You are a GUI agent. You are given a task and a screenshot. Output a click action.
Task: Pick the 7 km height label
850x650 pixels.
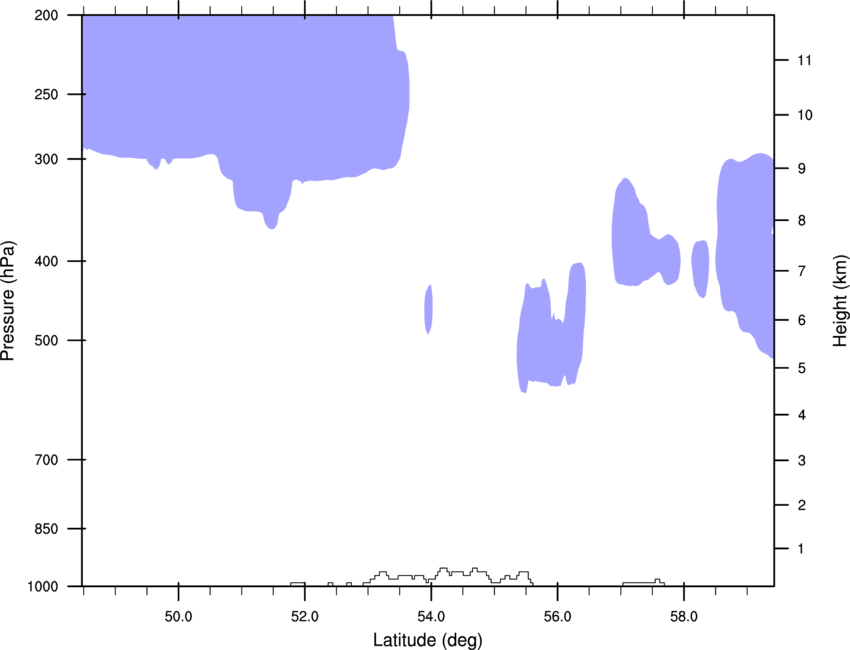(802, 271)
